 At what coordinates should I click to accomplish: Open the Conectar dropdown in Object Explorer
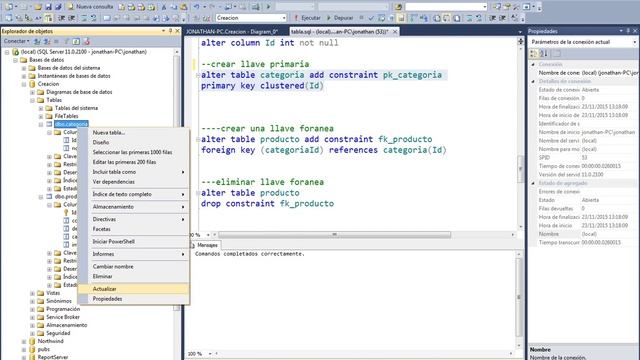[17, 41]
